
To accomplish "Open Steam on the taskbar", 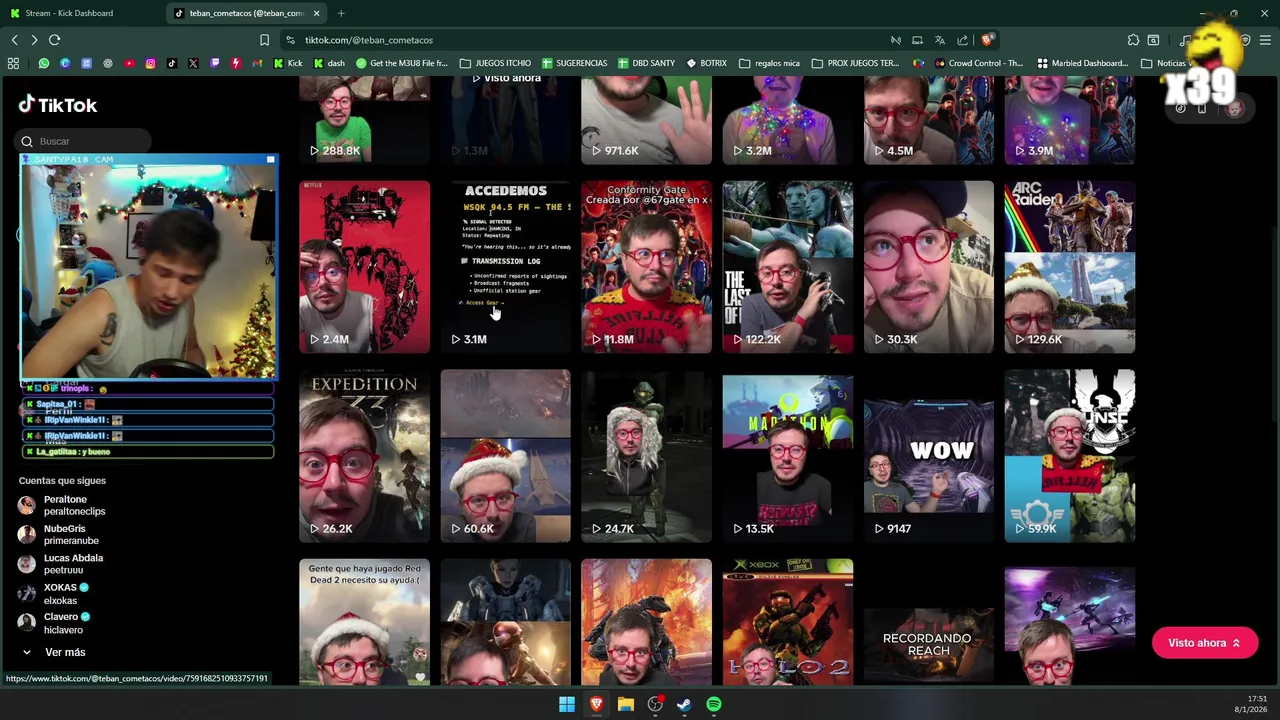I will tap(684, 704).
